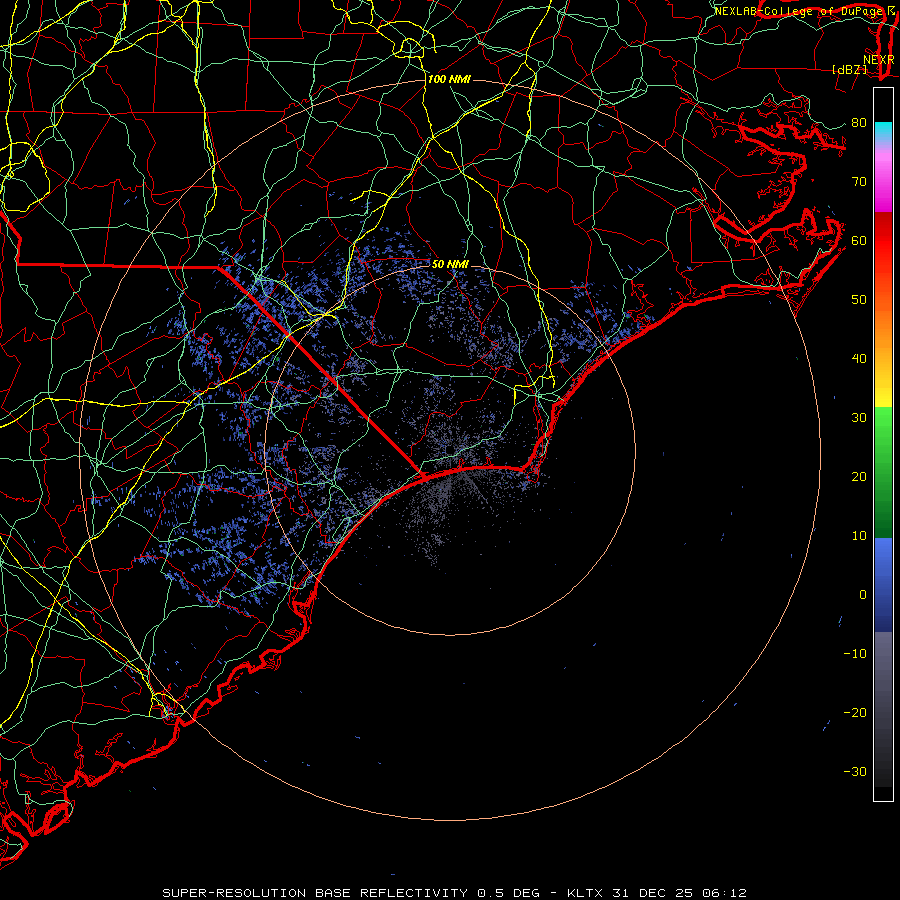Click the 50 value on the dBZ scale
Viewport: 900px width, 900px height.
[859, 300]
